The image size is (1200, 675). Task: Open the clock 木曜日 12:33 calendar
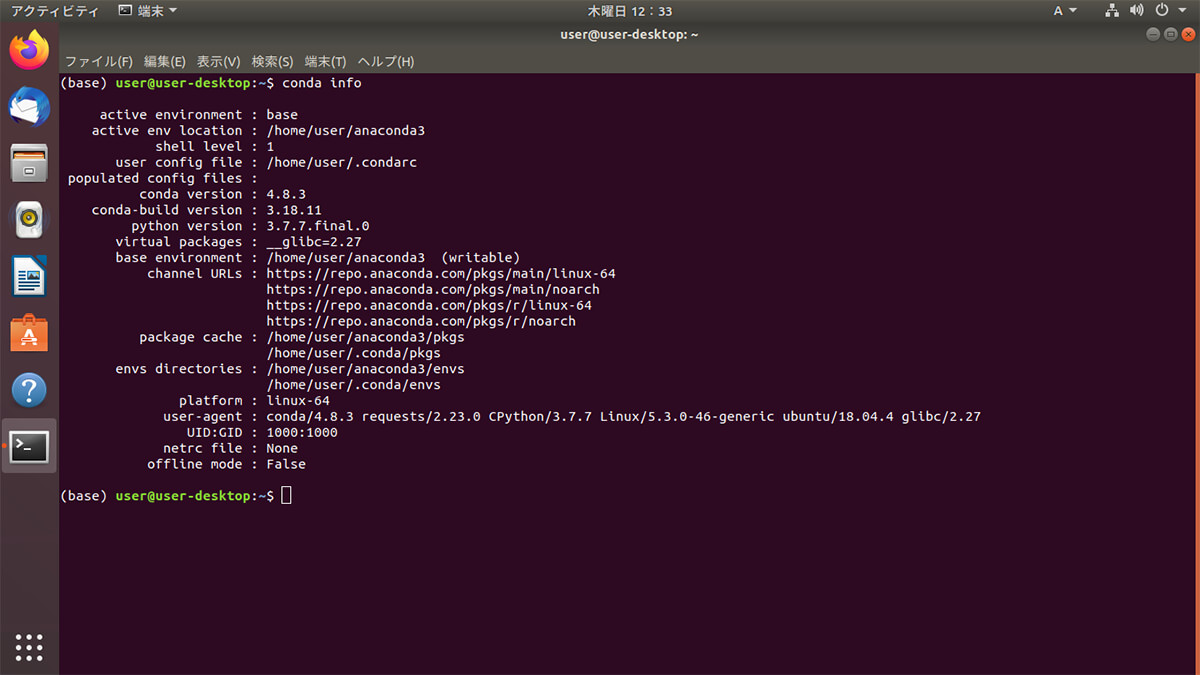click(629, 11)
